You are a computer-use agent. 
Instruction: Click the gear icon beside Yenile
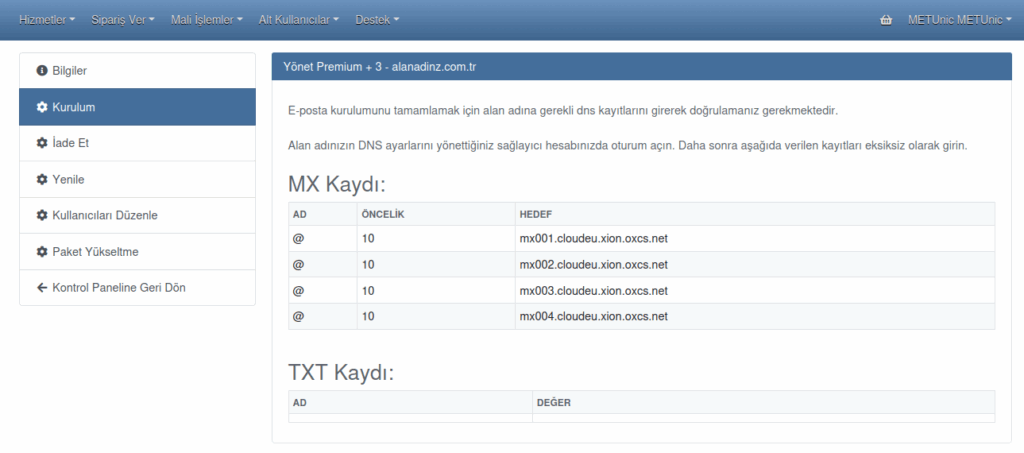click(x=42, y=179)
